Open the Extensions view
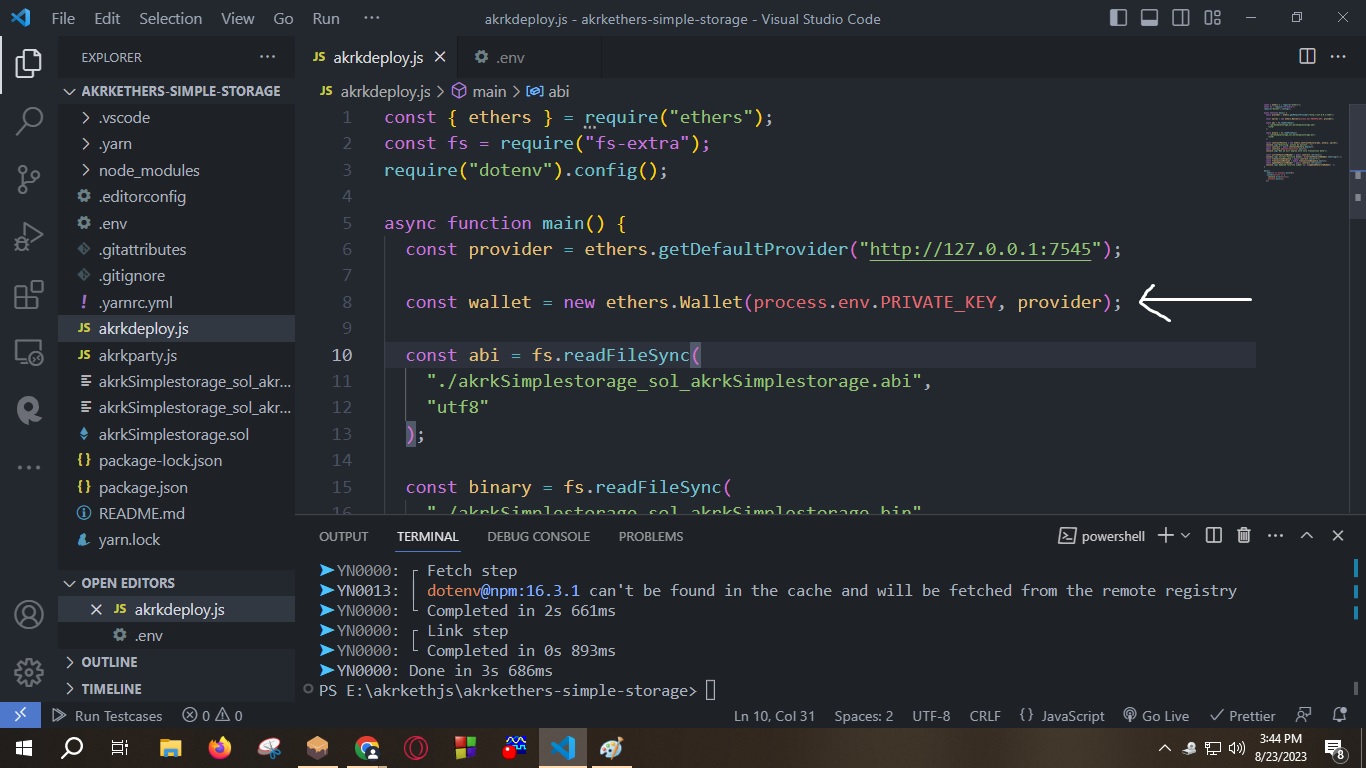The height and width of the screenshot is (768, 1366). pos(29,294)
